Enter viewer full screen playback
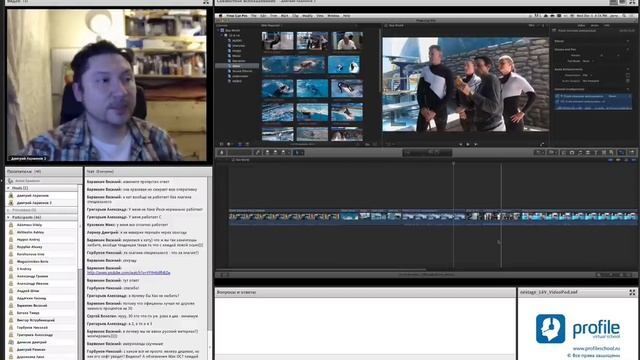The width and height of the screenshot is (640, 360). pos(542,144)
